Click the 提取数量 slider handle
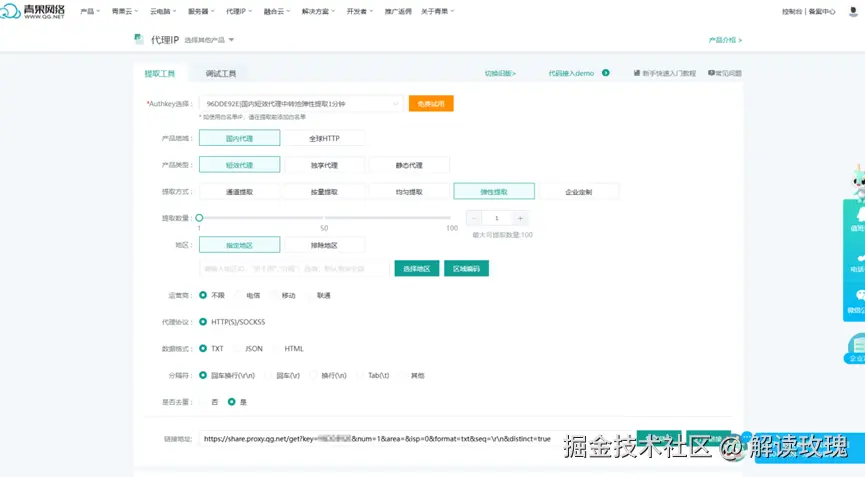 point(199,218)
